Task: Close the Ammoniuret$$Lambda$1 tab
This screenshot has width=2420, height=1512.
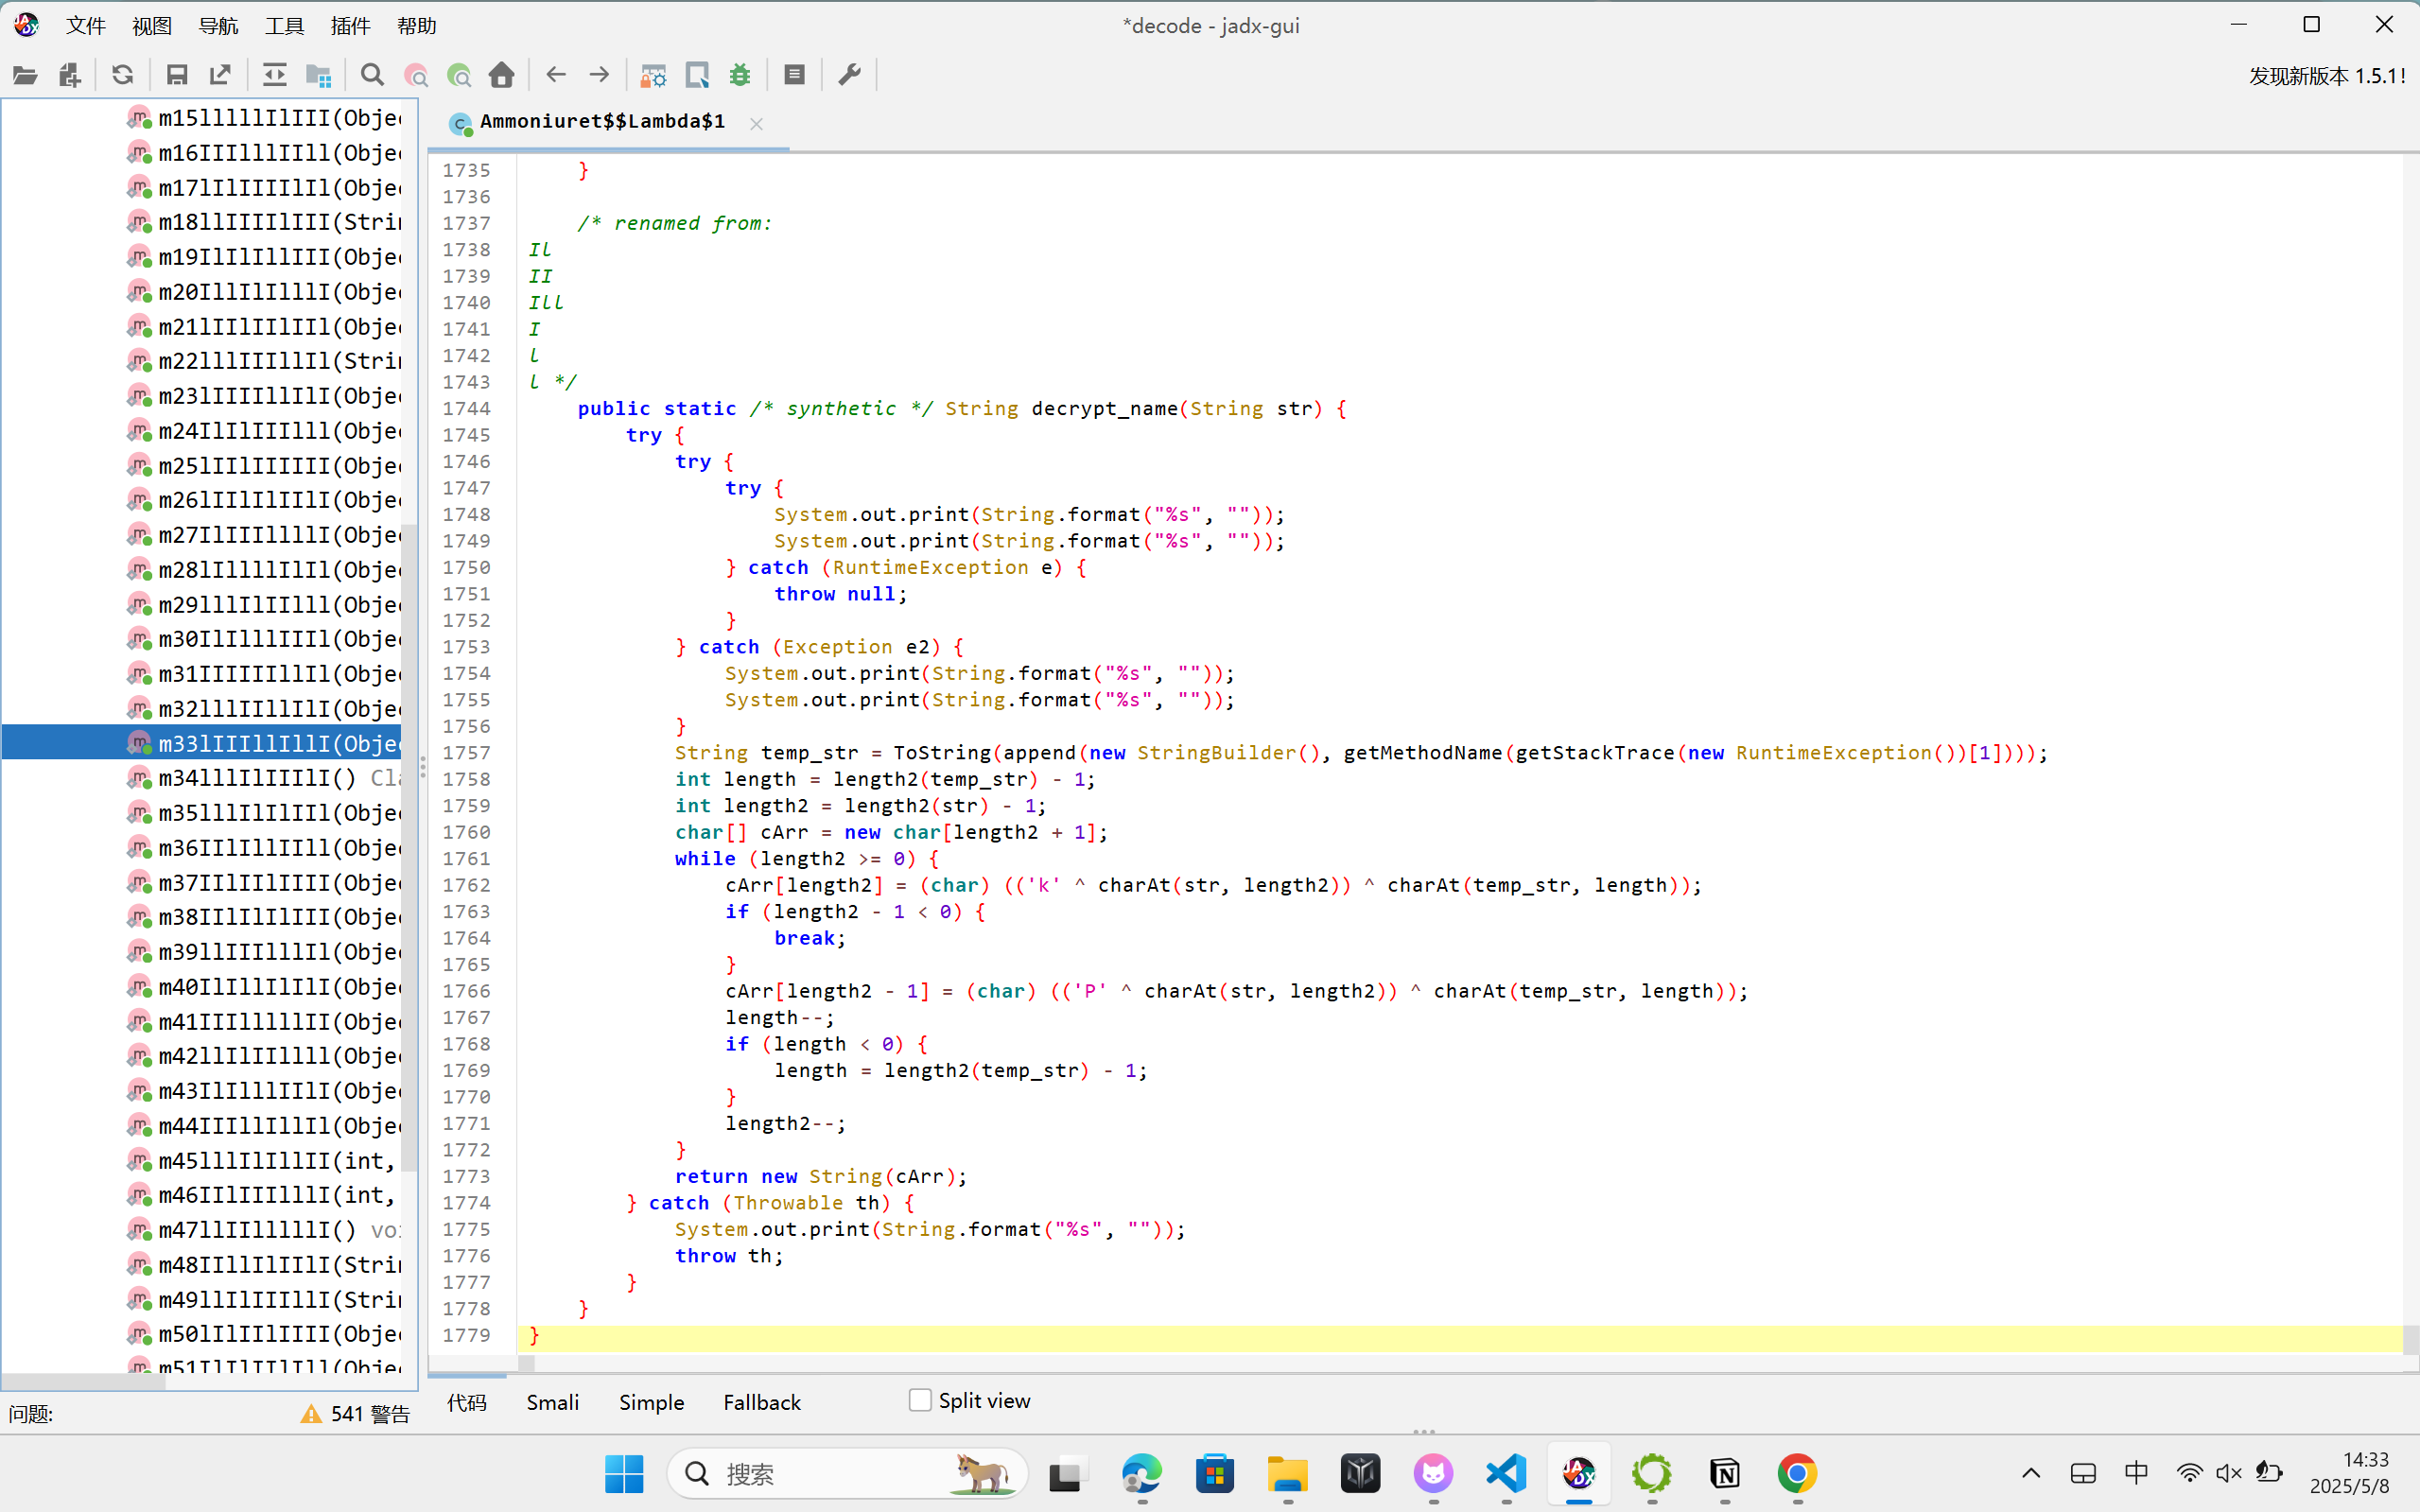Action: point(756,123)
